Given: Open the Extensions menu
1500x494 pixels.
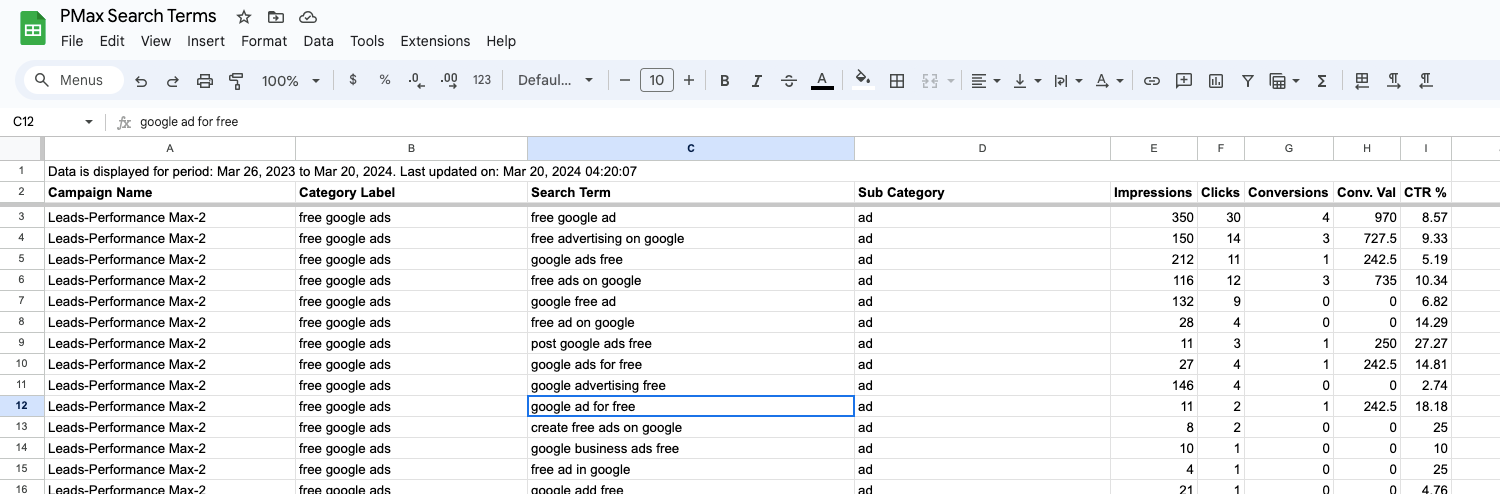Looking at the screenshot, I should (x=435, y=41).
